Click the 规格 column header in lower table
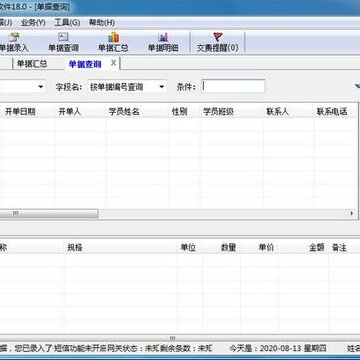The height and width of the screenshot is (360, 360). [75, 247]
